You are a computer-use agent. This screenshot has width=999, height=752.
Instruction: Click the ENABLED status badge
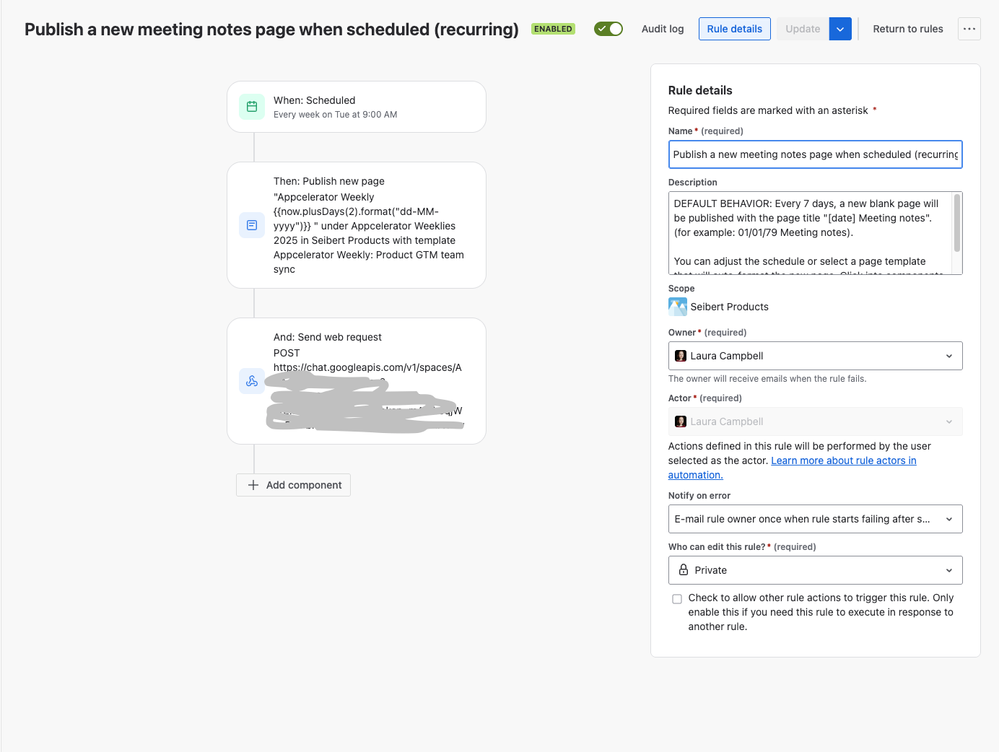click(x=553, y=29)
